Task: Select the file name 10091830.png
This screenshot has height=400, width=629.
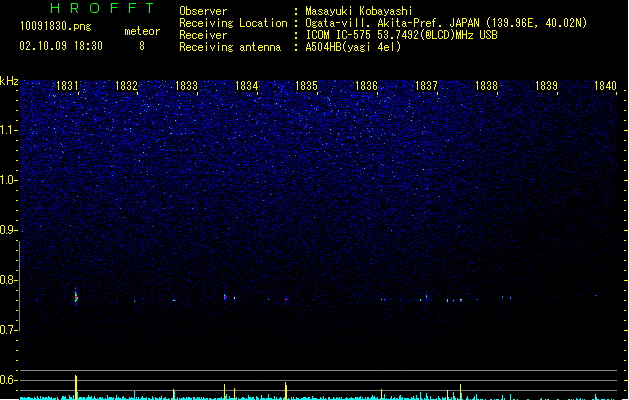Action: pyautogui.click(x=56, y=26)
